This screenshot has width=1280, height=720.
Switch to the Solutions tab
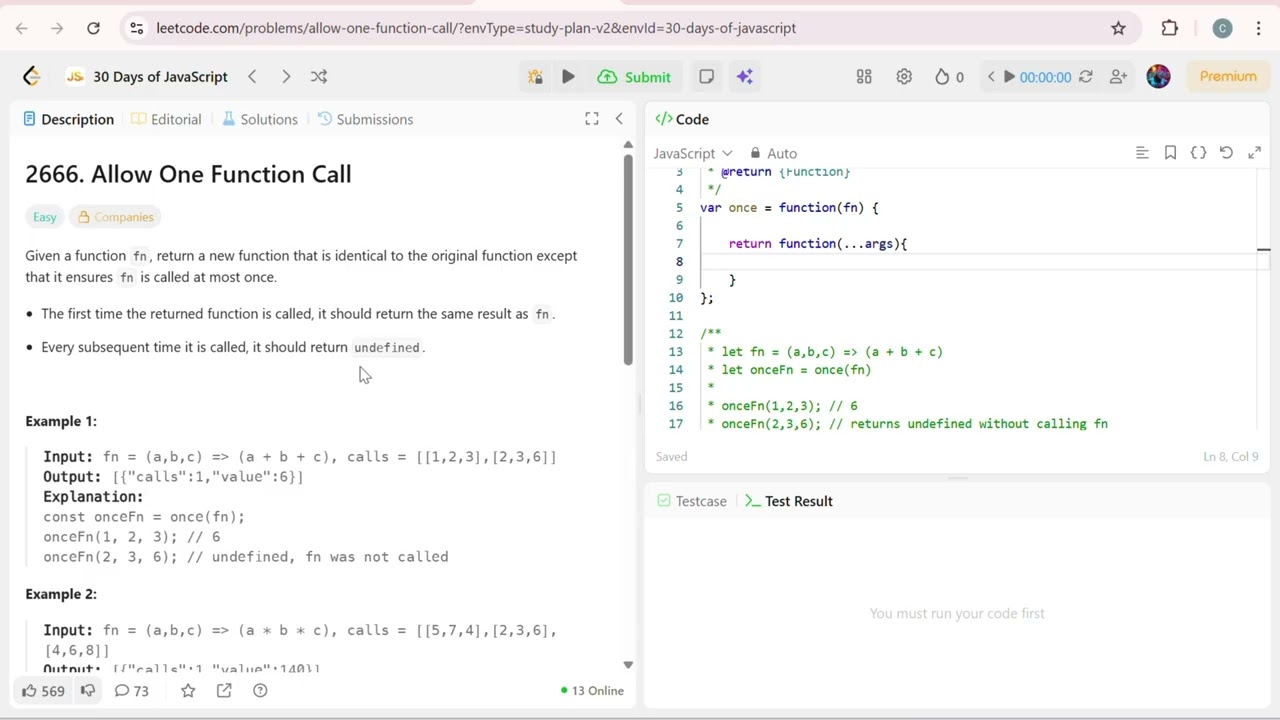tap(259, 119)
